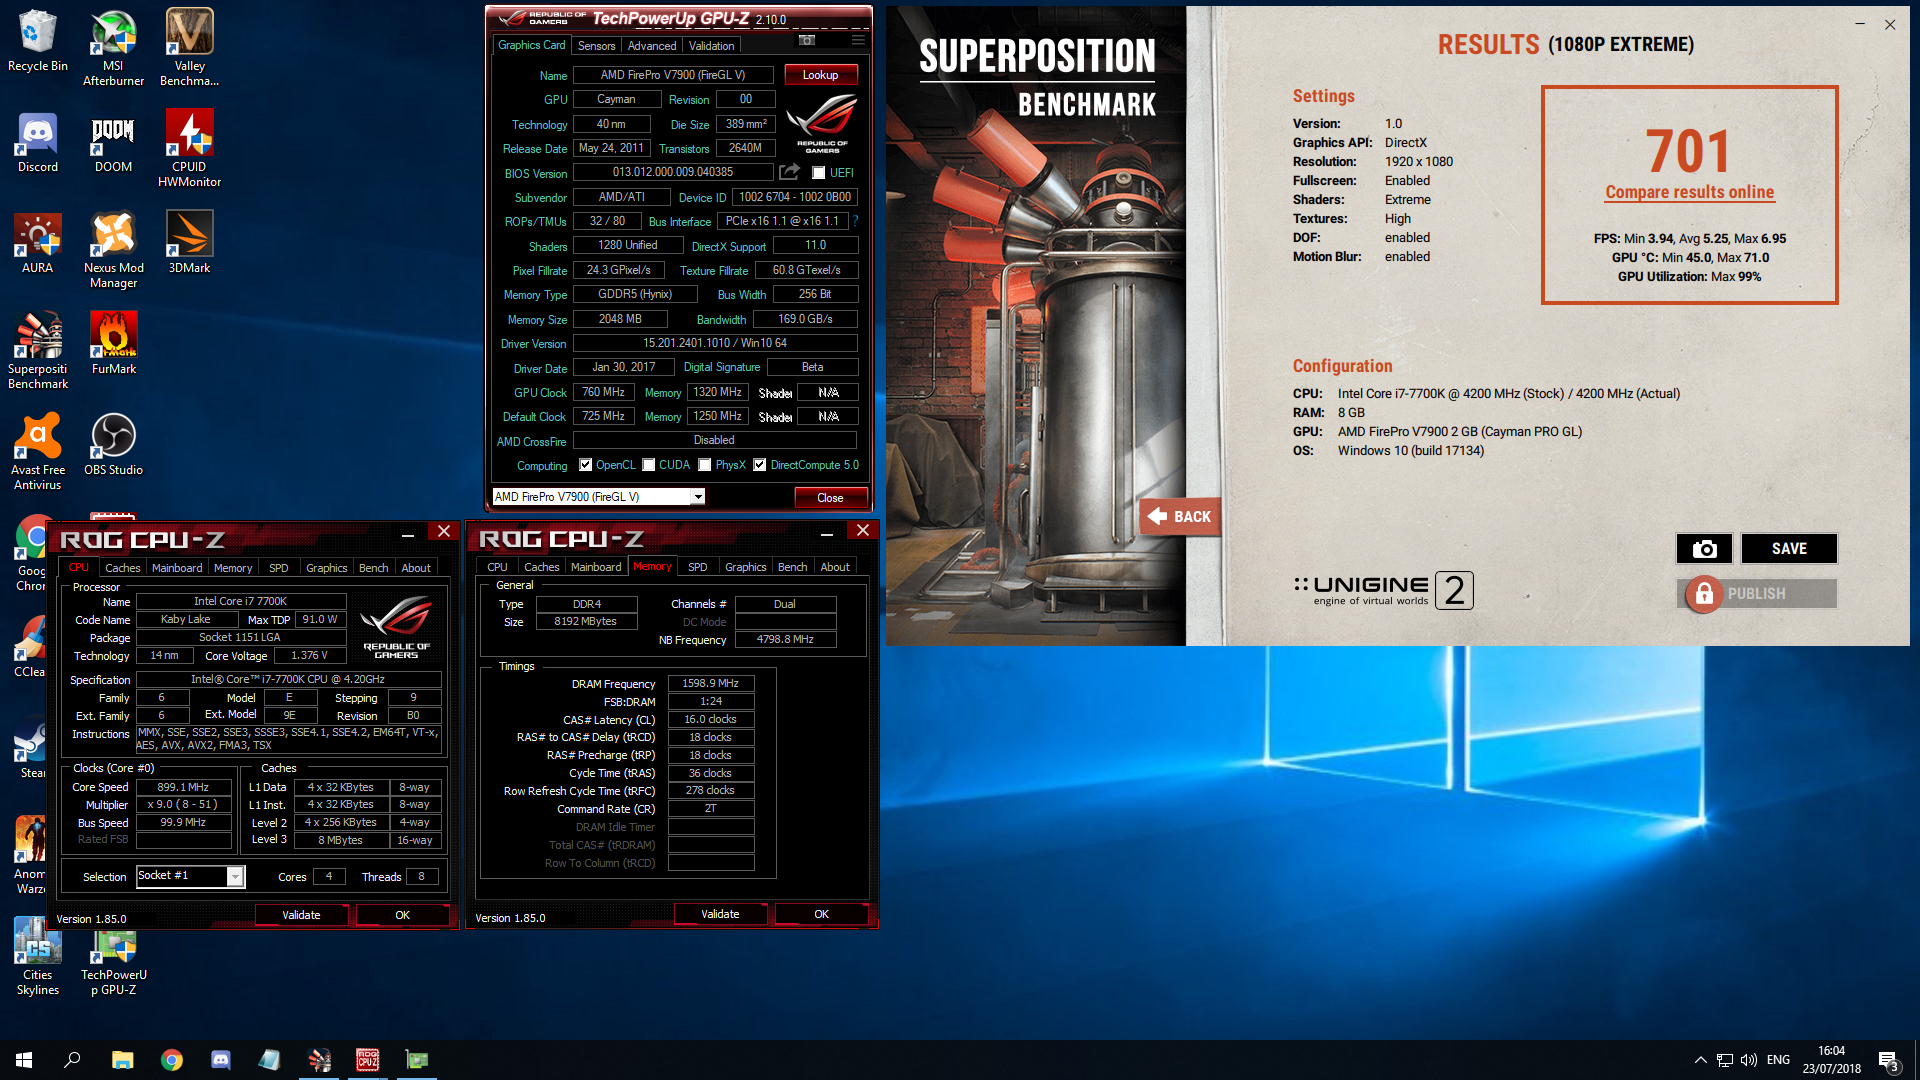
Task: Open Mainboard tab in left CPU-Z window
Action: click(177, 568)
